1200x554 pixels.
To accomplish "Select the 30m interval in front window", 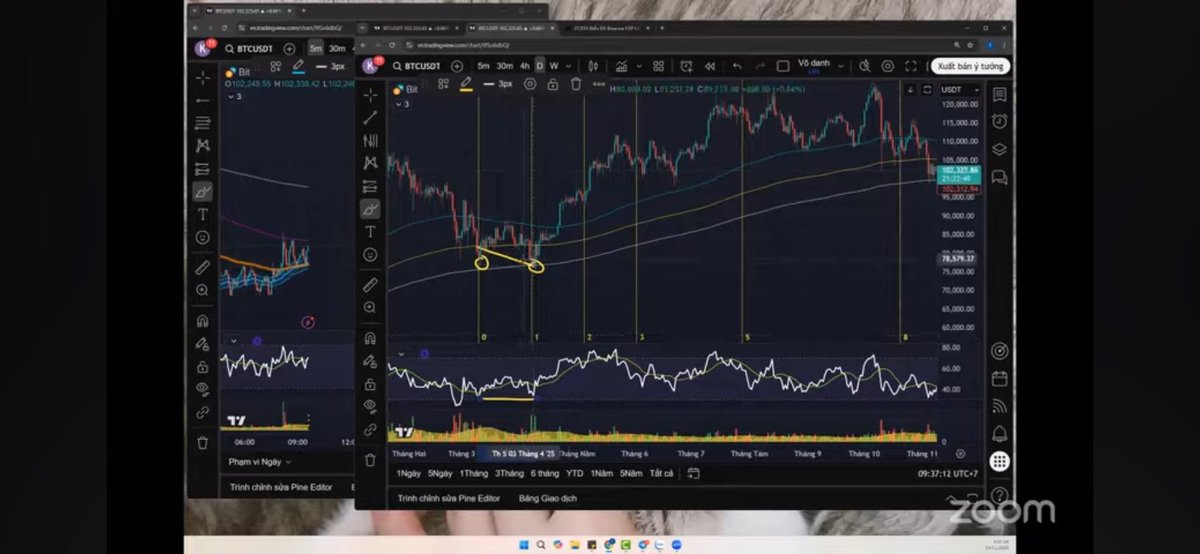I will point(505,66).
